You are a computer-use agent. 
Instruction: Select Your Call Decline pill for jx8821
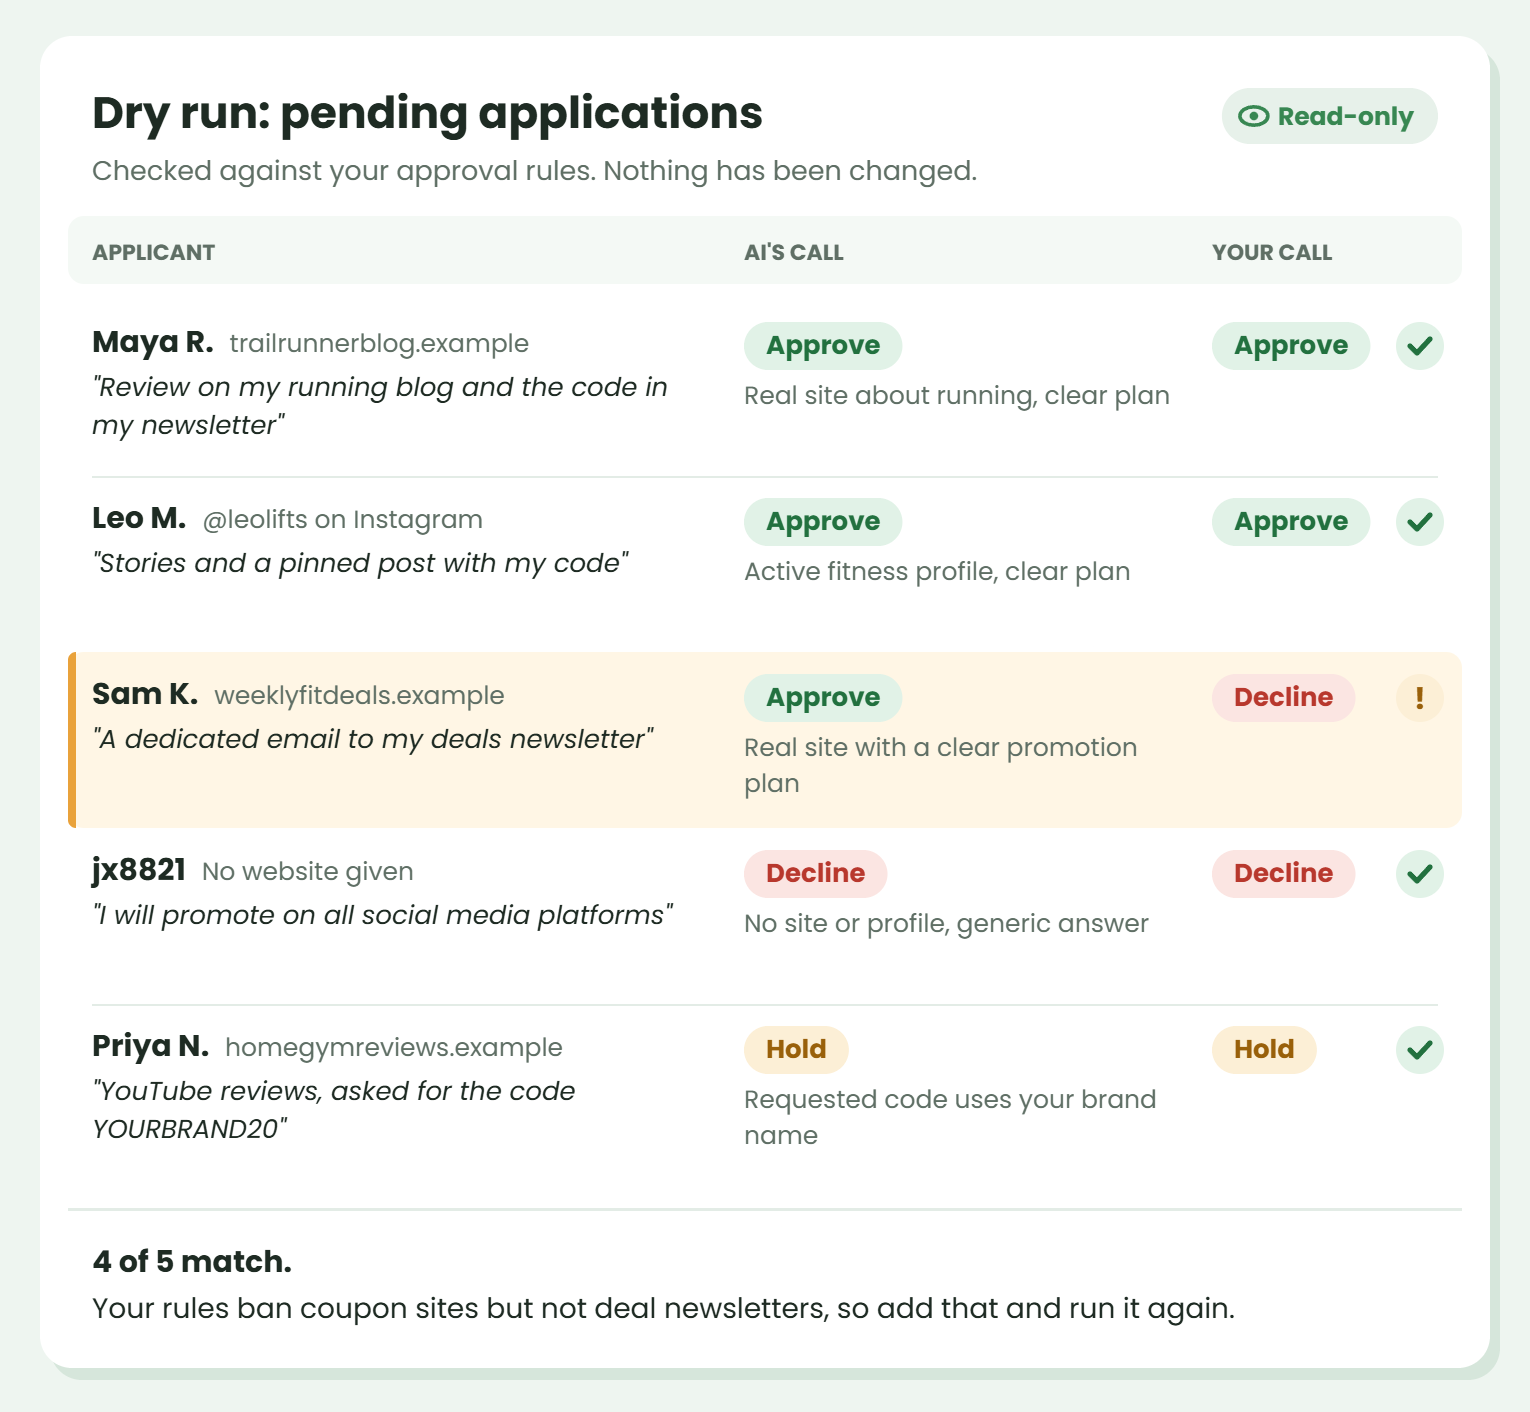[1284, 874]
